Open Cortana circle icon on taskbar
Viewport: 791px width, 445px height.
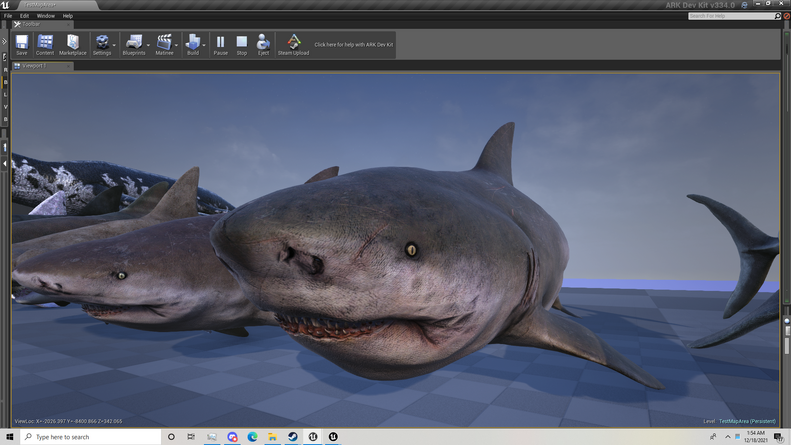click(171, 437)
